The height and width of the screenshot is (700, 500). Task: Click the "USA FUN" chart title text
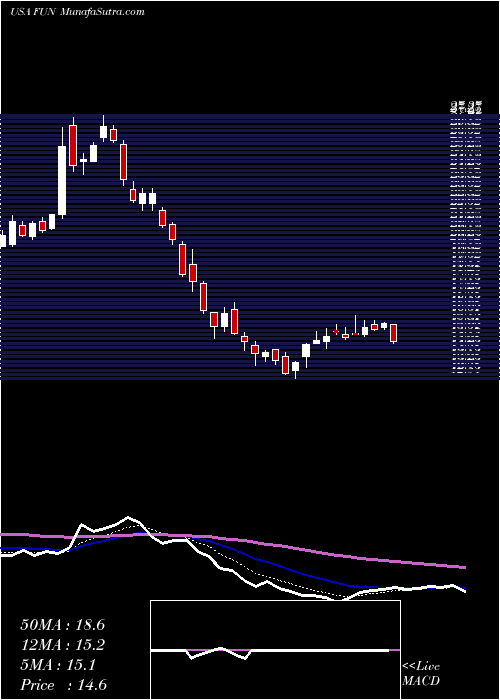(32, 12)
